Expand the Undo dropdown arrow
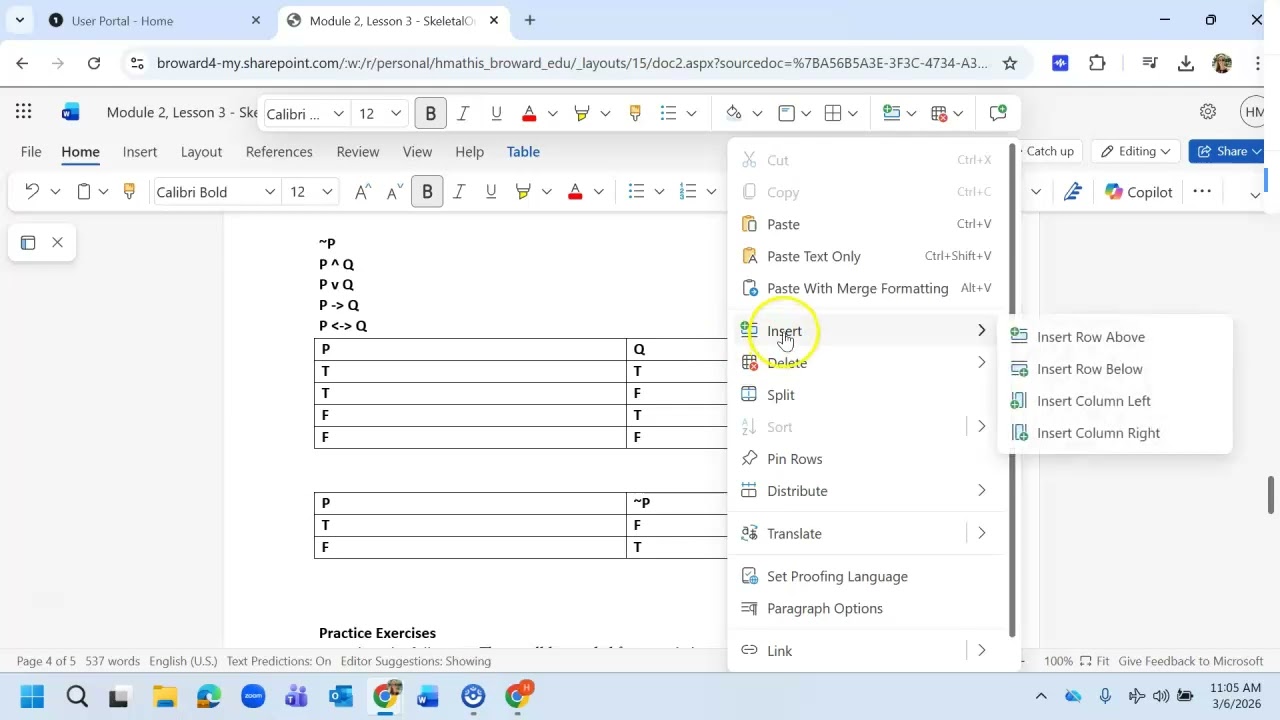Viewport: 1280px width, 720px height. 55,192
